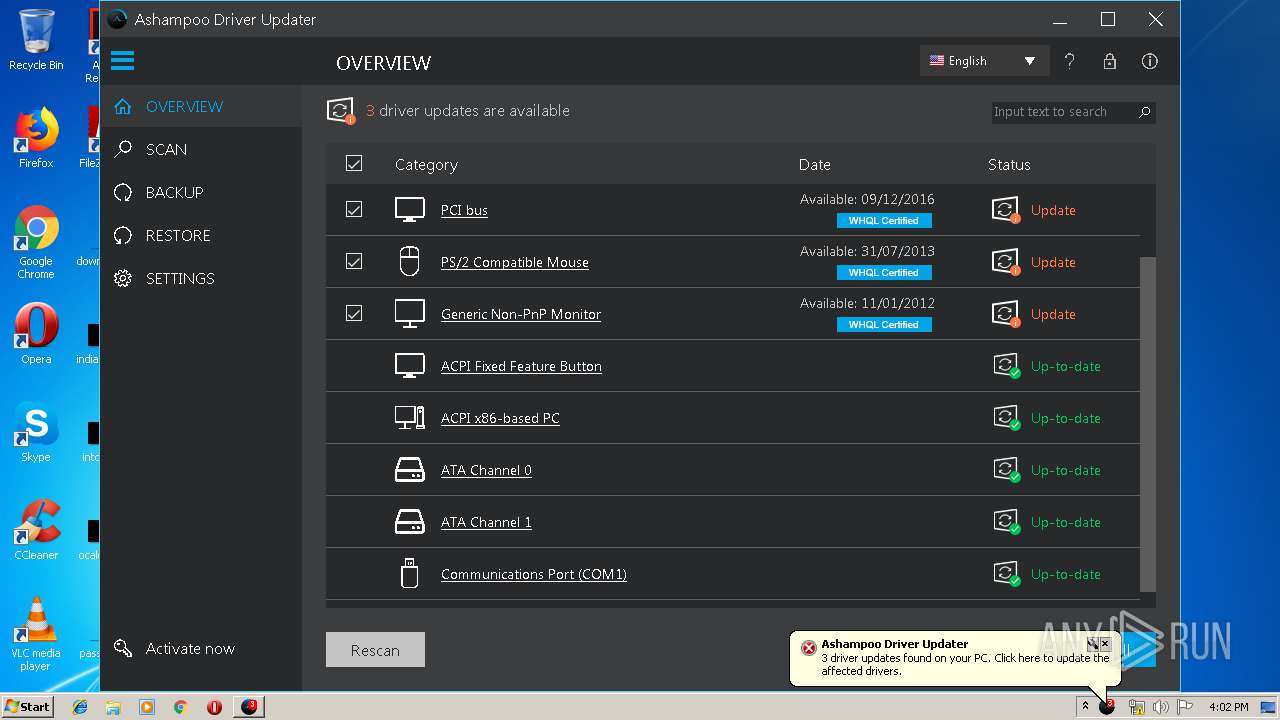The height and width of the screenshot is (720, 1280).
Task: Open the English language dropdown
Action: [x=984, y=61]
